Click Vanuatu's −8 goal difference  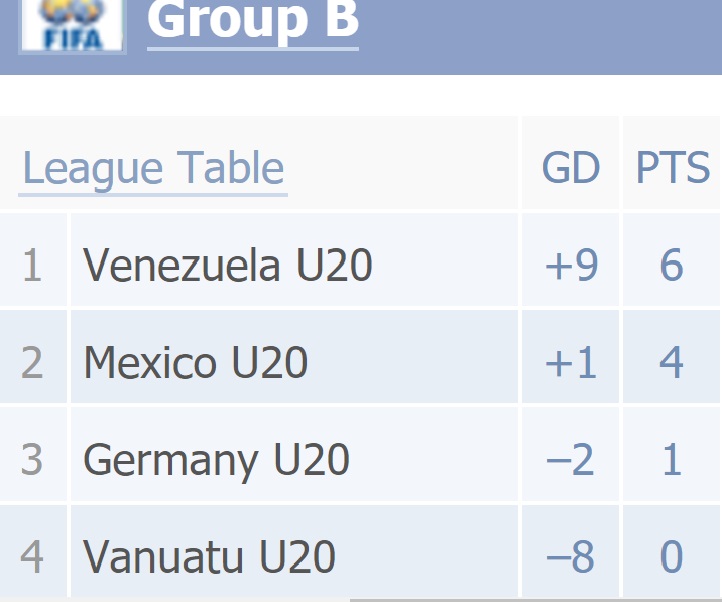(570, 556)
